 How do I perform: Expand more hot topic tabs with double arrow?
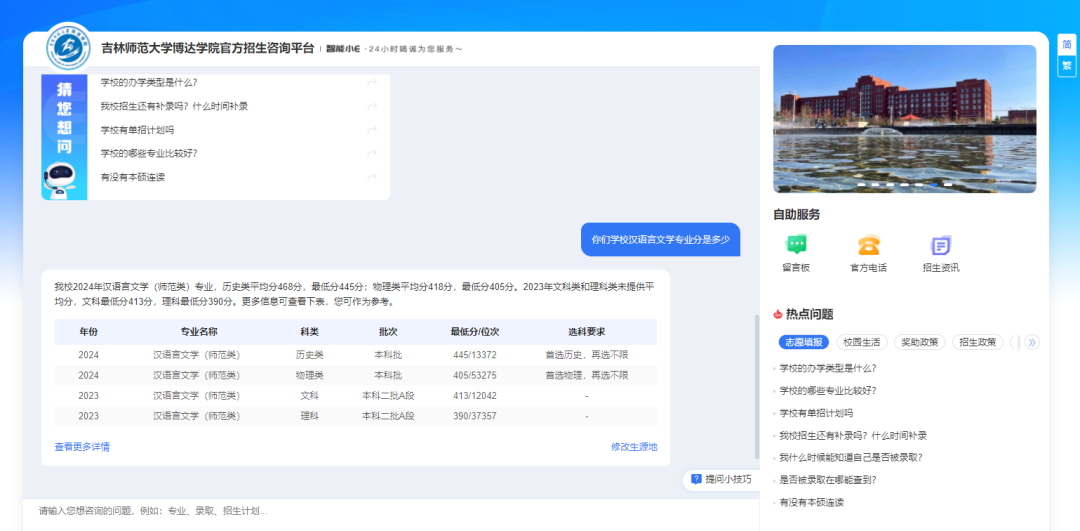click(x=1032, y=342)
